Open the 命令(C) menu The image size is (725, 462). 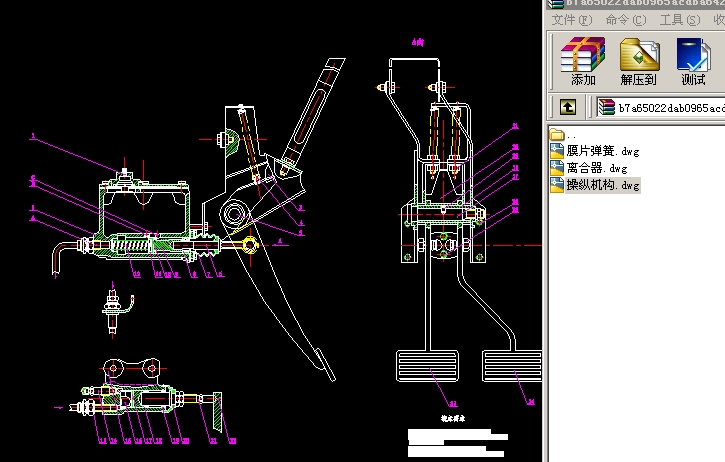[626, 20]
